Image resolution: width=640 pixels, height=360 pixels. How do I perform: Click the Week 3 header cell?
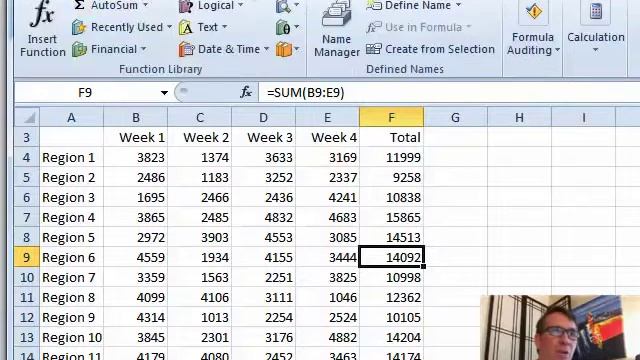(264, 138)
